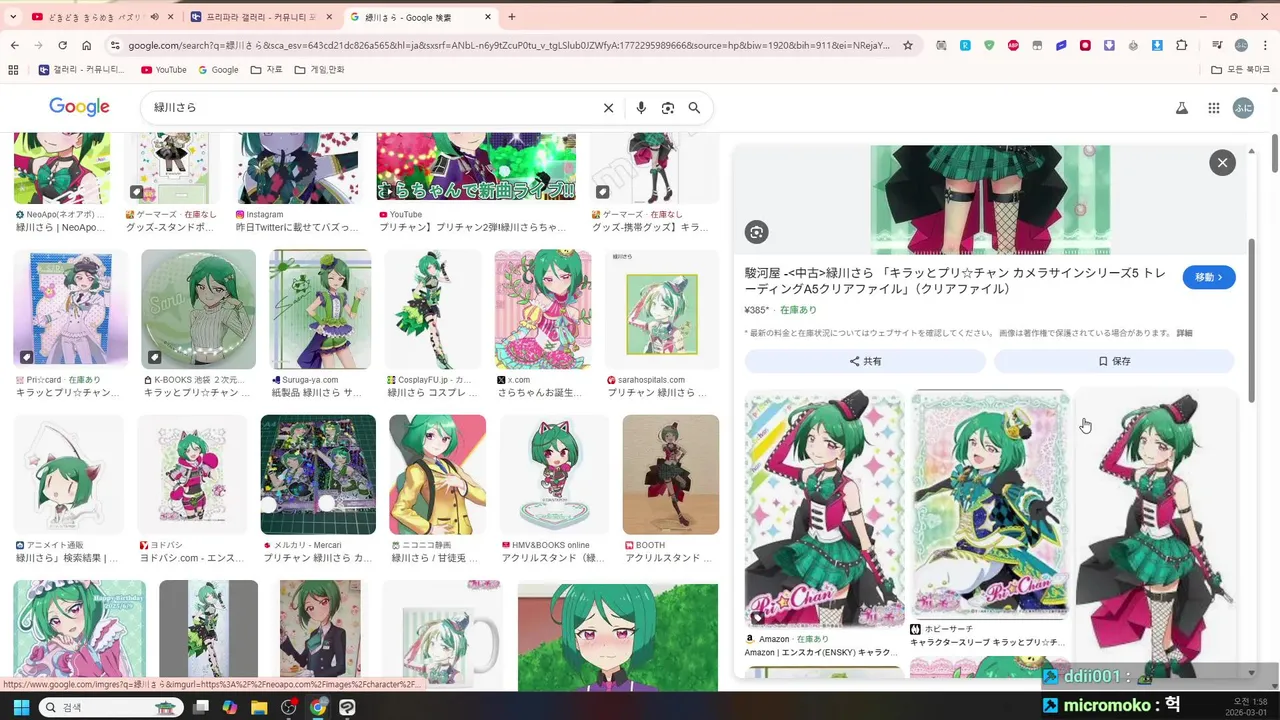1280x720 pixels.
Task: Open the Google account avatar
Action: point(1243,108)
